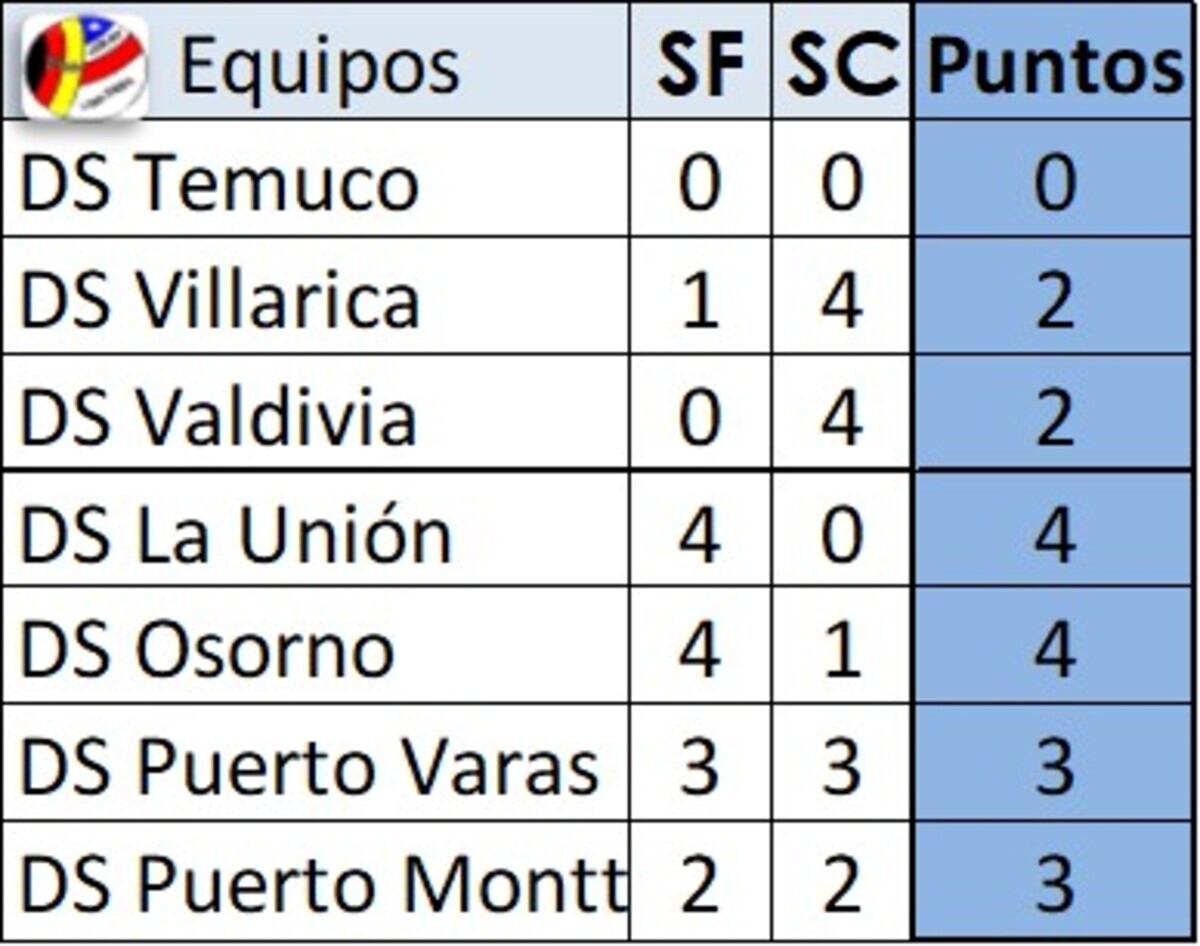Select DS Valdivia's SF value 0

tap(700, 412)
